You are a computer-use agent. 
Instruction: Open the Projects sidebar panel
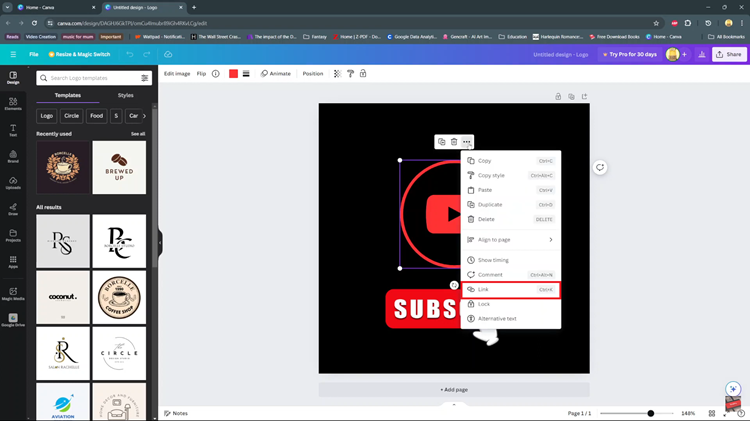[x=13, y=235]
